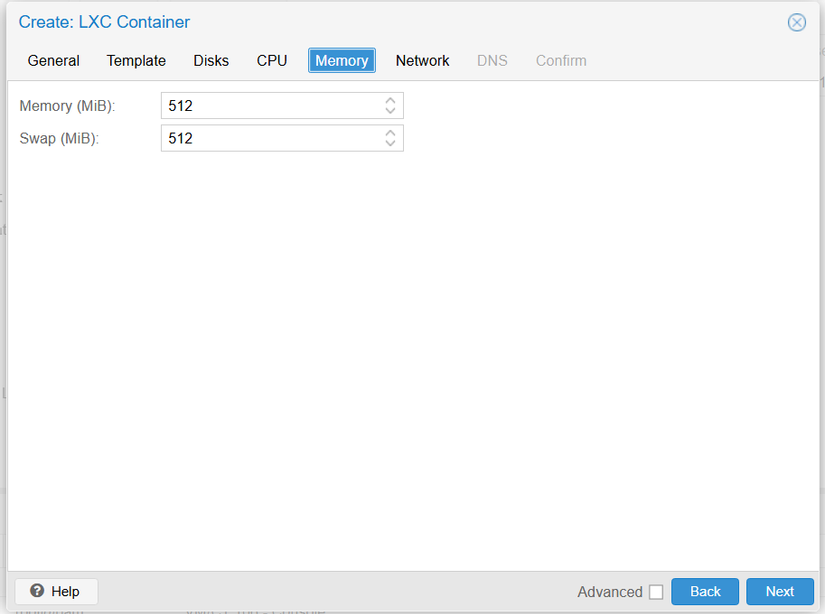Screen dimensions: 825x614
Task: Enable the Advanced checkbox
Action: click(x=656, y=592)
